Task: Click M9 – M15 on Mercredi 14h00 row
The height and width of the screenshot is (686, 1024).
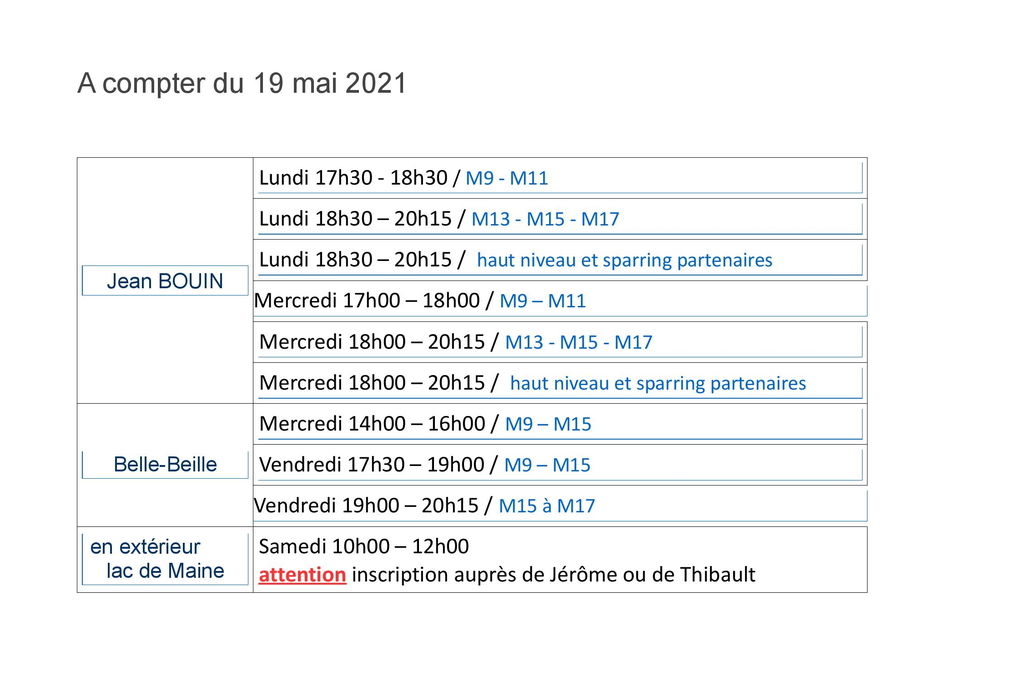Action: (x=548, y=424)
